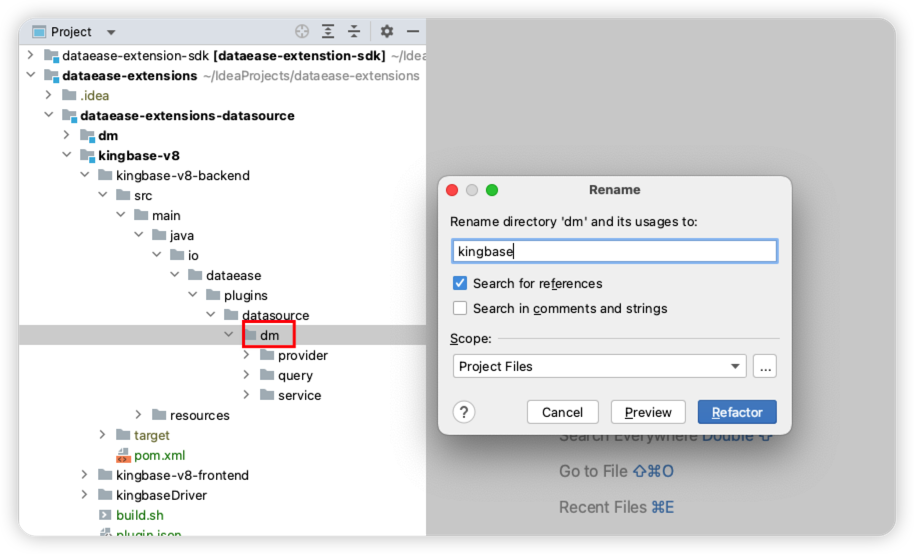Hide the Project panel with minus icon
Screen dimensions: 914x554
(413, 31)
